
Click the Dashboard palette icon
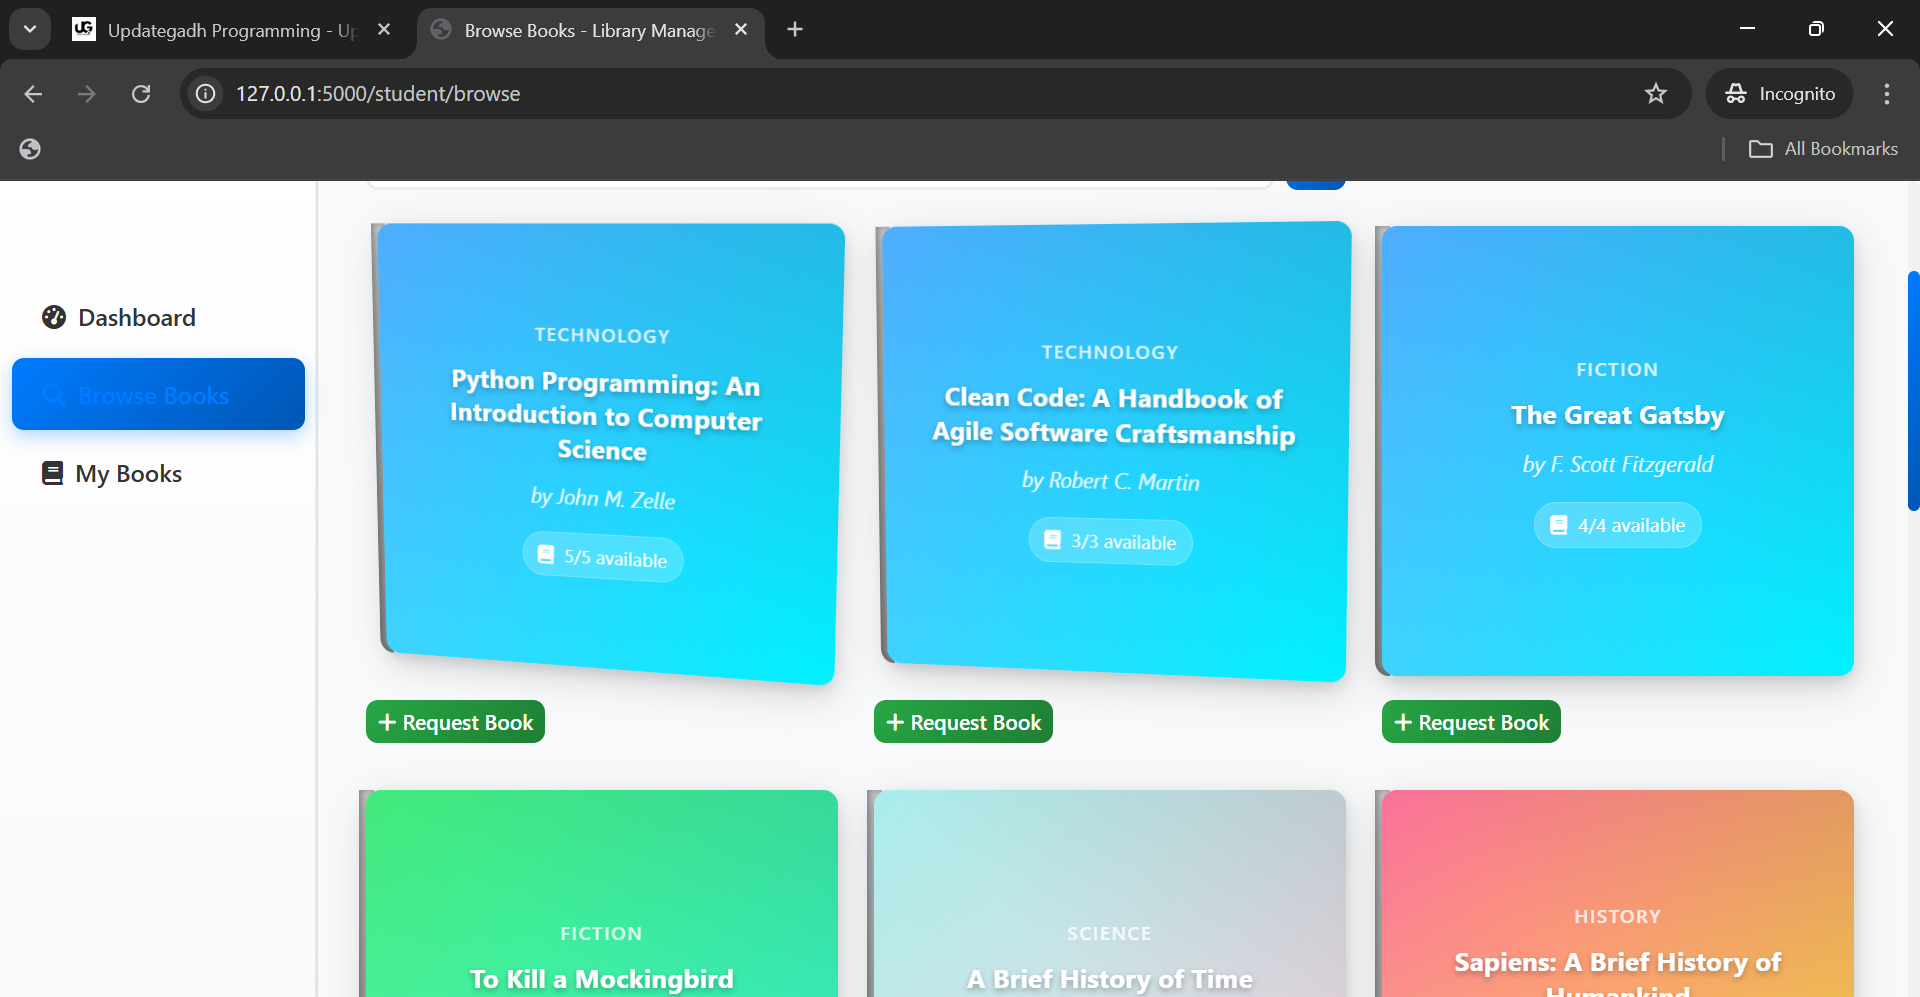point(54,318)
